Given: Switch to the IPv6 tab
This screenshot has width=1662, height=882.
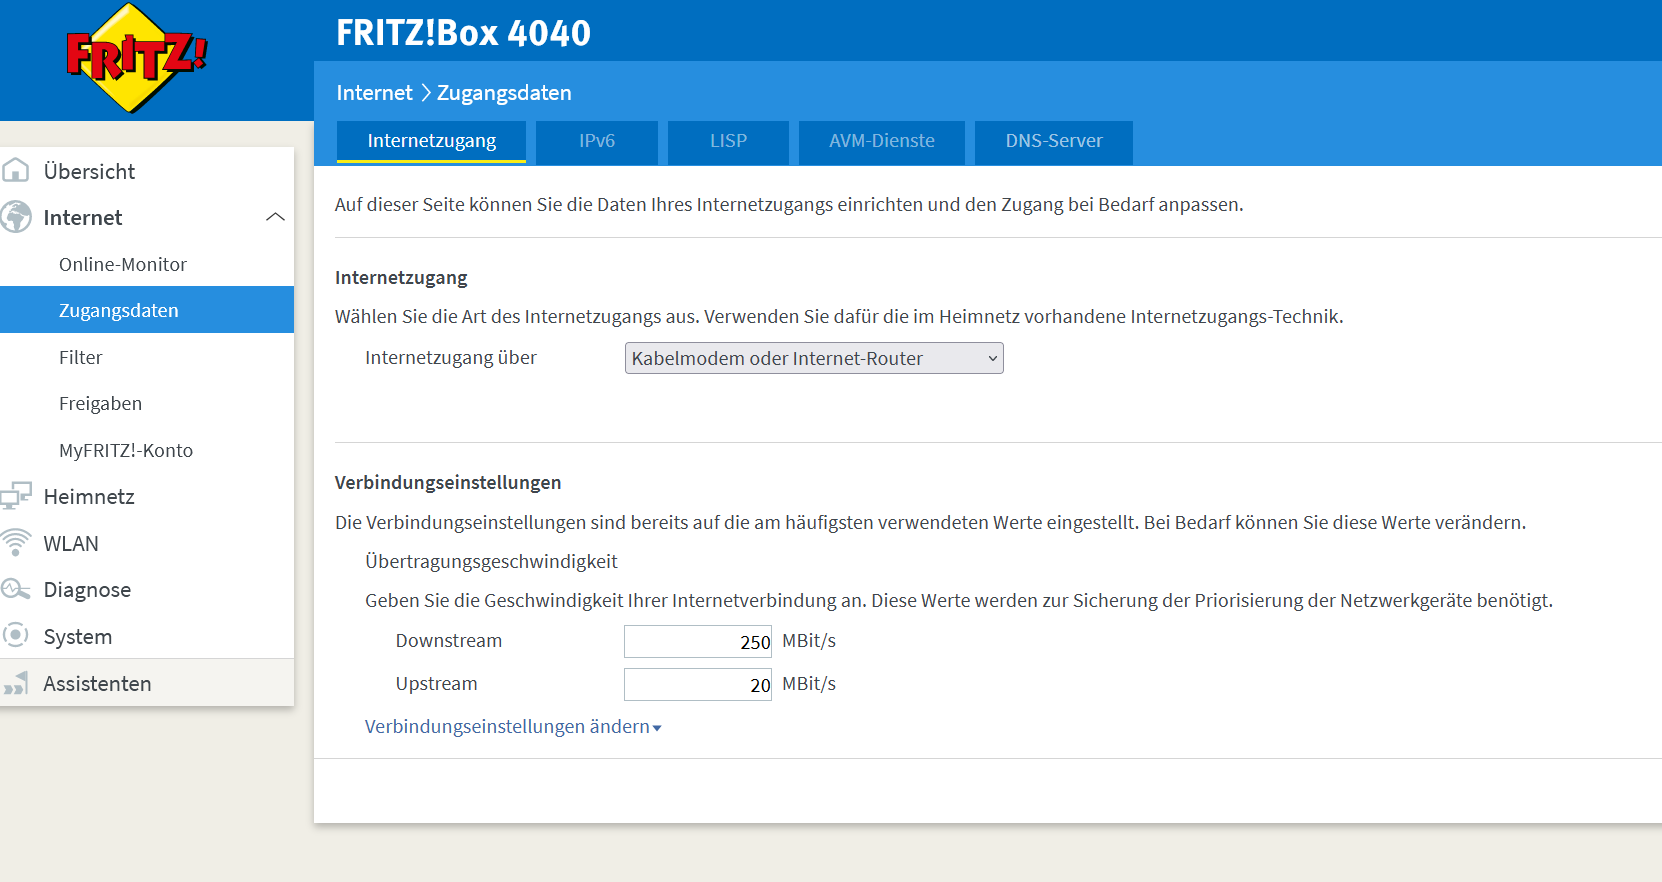Looking at the screenshot, I should coord(597,142).
